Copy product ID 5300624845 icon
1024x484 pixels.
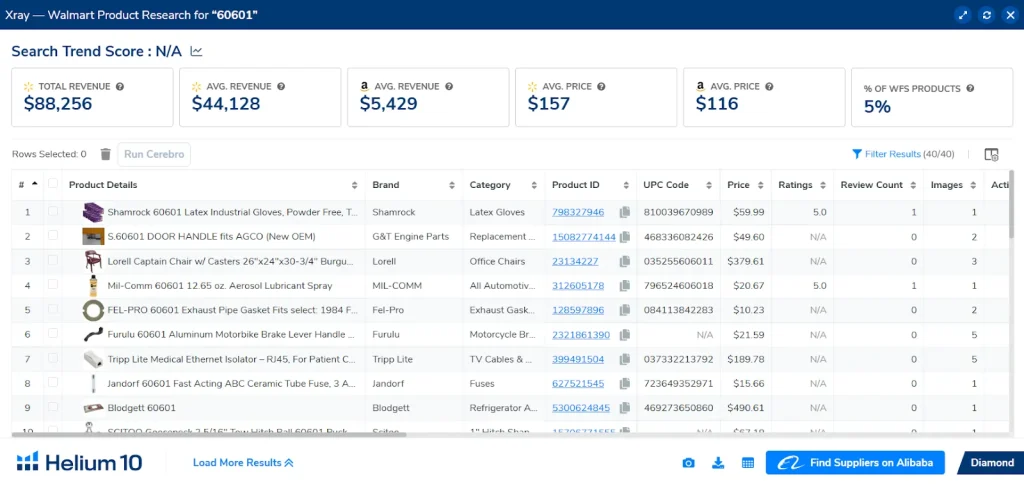625,408
